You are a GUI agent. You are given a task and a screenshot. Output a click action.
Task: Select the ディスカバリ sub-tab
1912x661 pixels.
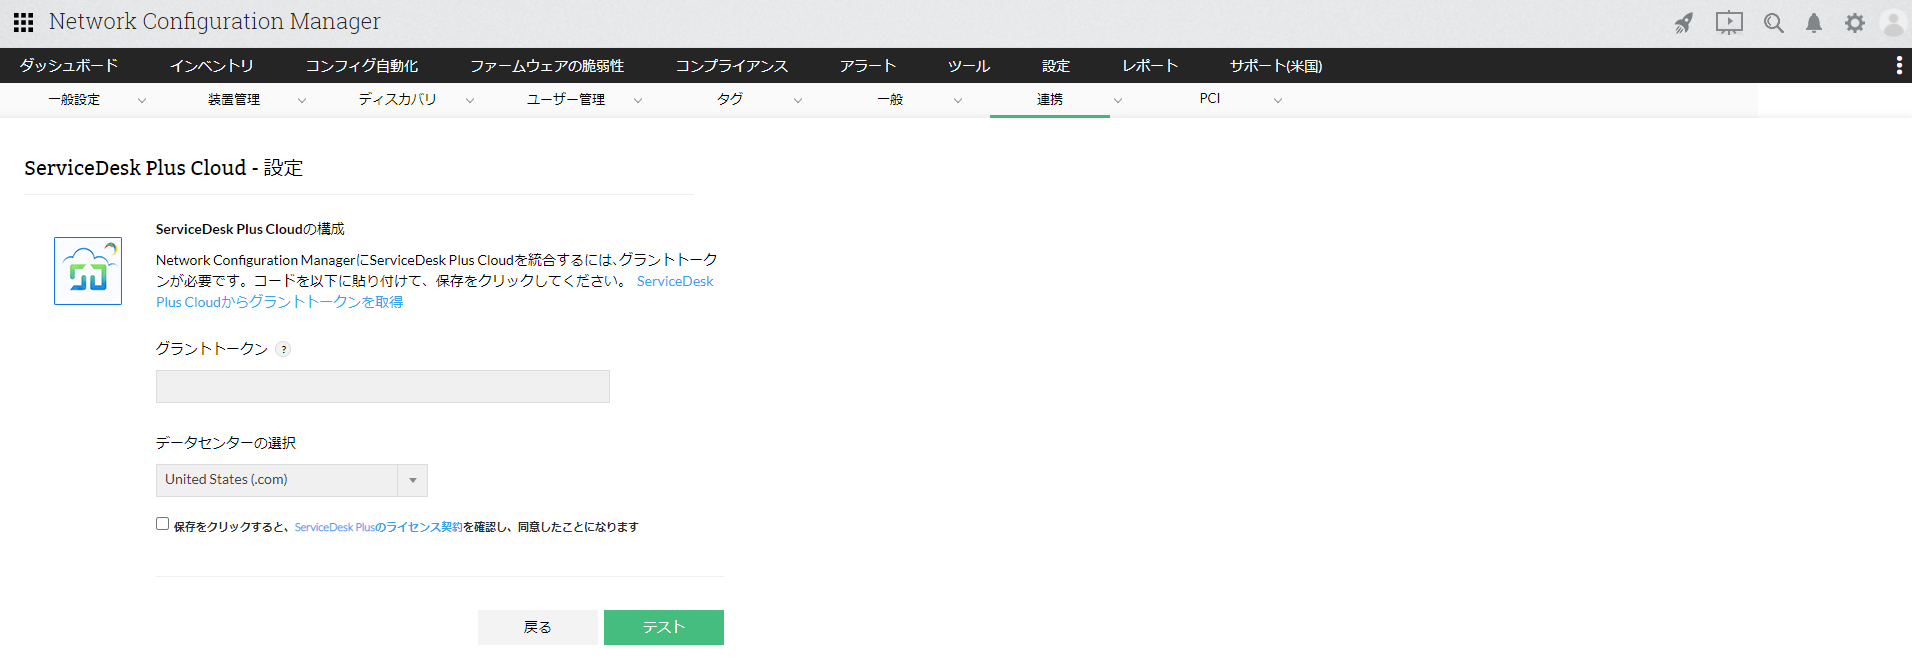point(398,99)
